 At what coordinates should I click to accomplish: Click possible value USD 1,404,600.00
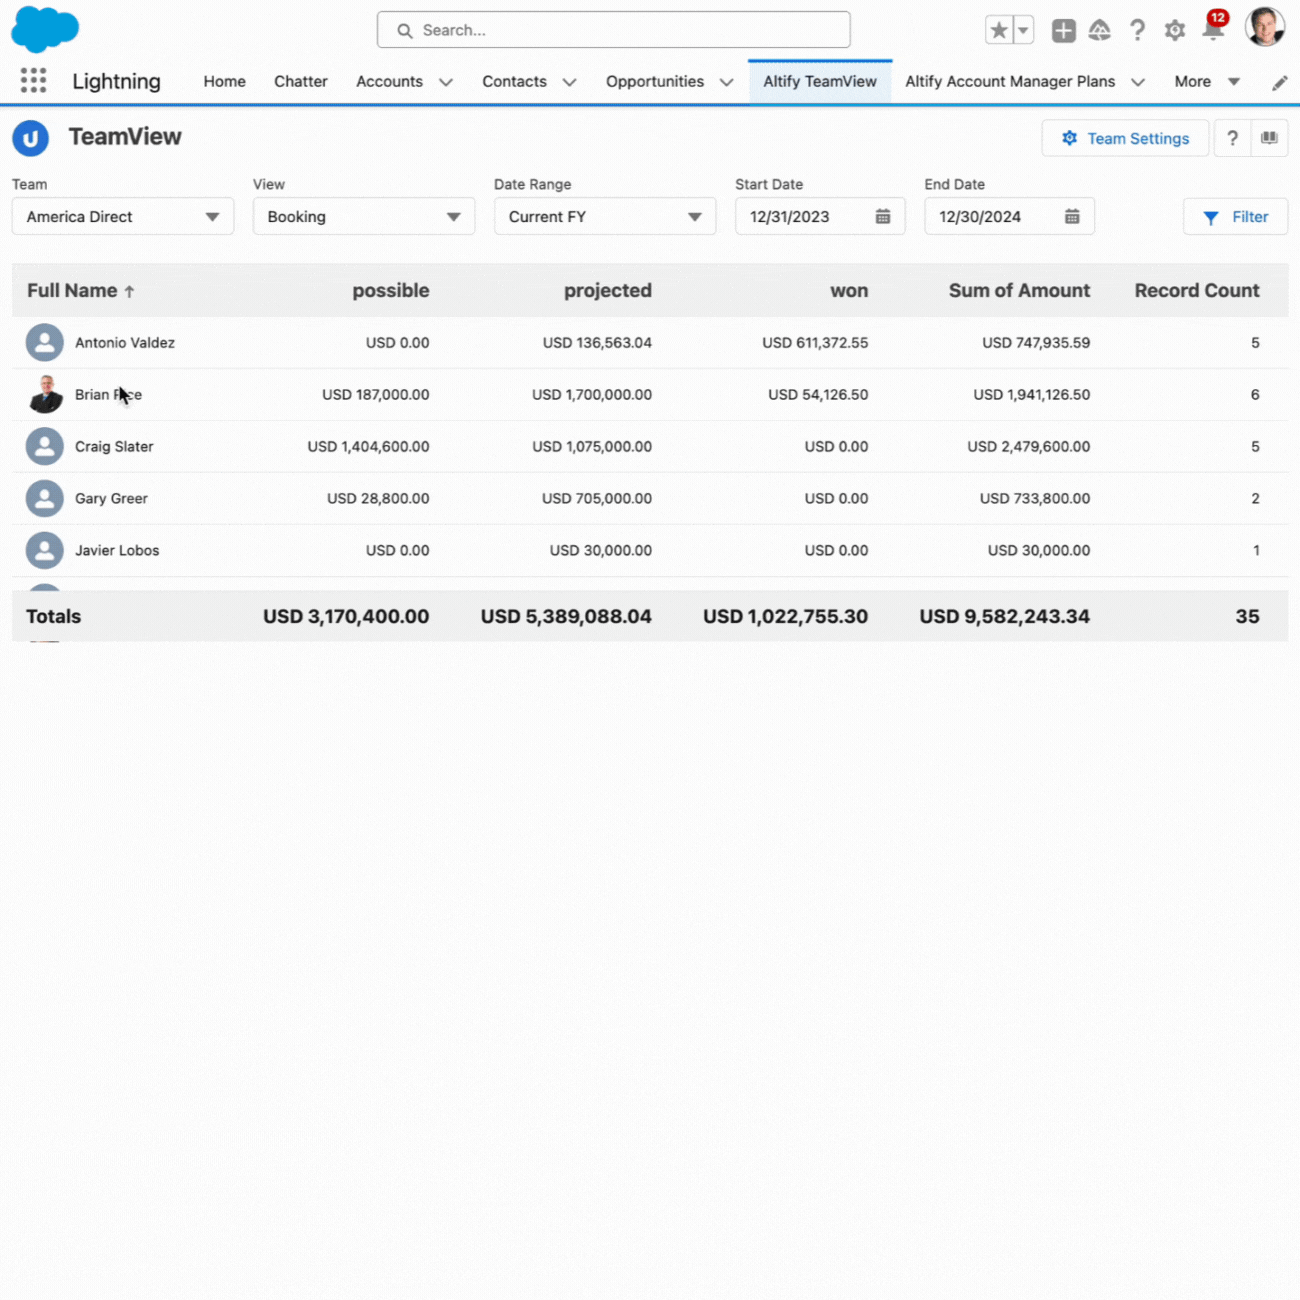click(x=368, y=446)
